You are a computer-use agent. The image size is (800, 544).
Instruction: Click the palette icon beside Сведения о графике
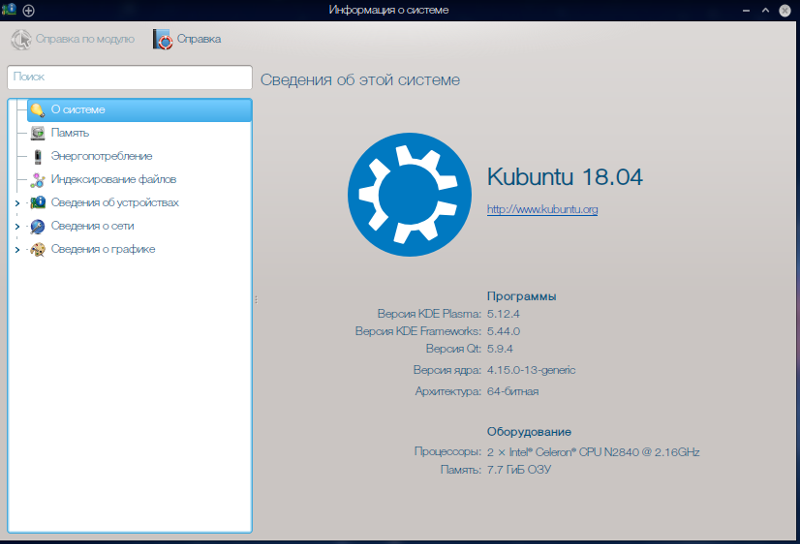click(37, 250)
